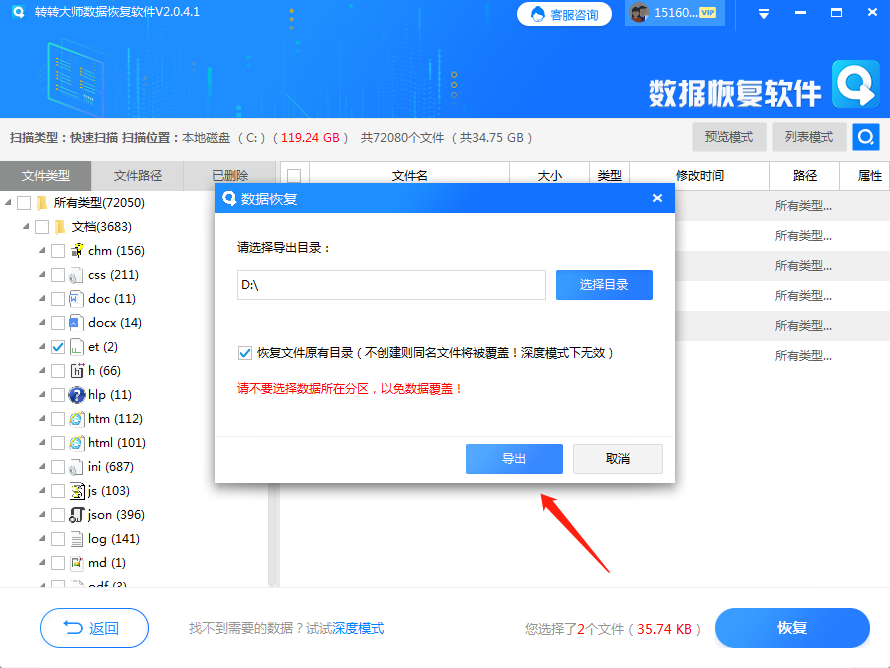This screenshot has width=890, height=668.
Task: Click the 导出 export button
Action: tap(514, 459)
